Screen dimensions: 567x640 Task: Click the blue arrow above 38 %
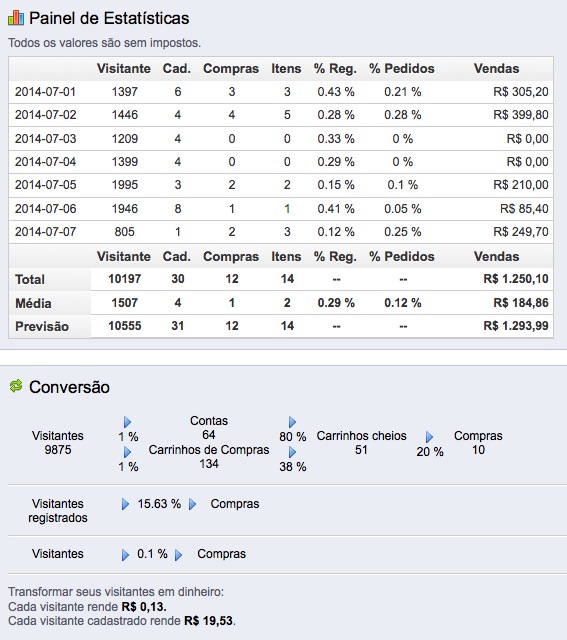(x=292, y=452)
